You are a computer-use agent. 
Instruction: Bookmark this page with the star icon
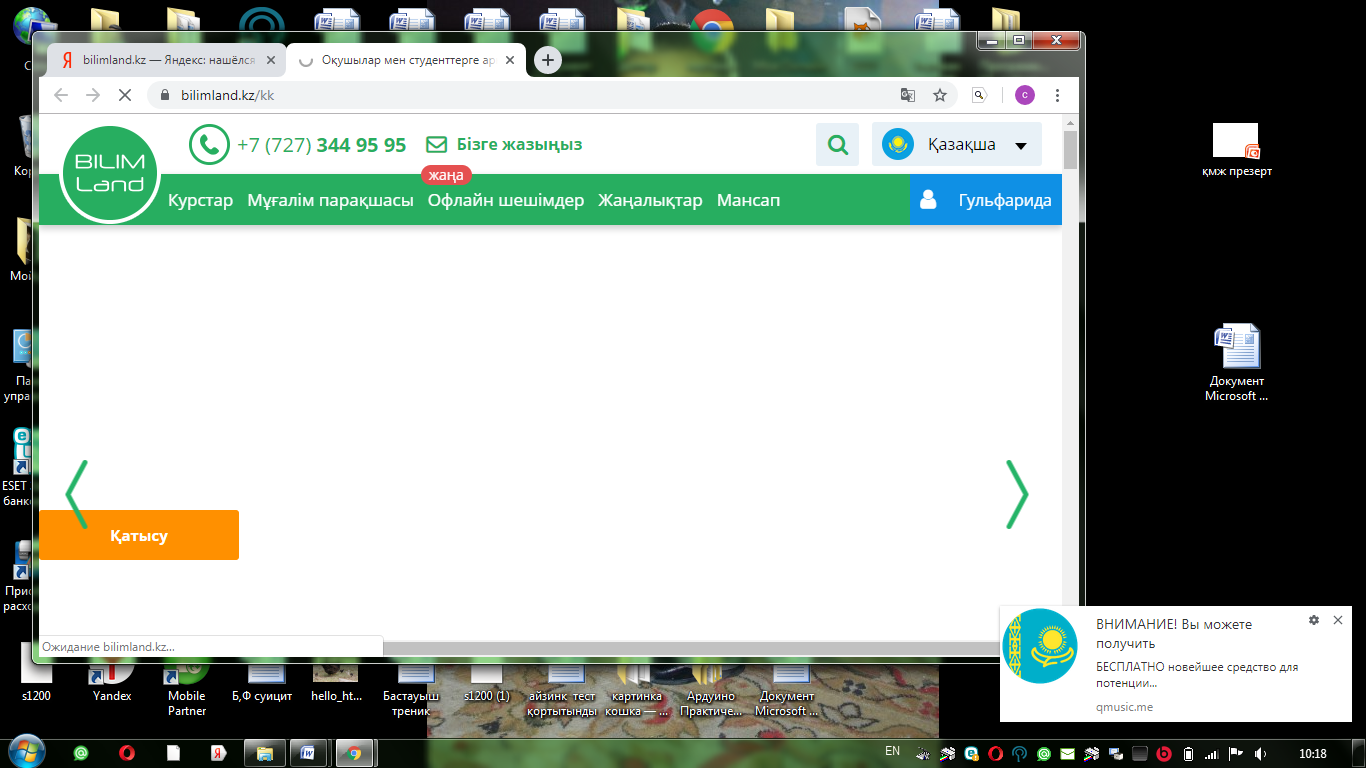[x=940, y=95]
